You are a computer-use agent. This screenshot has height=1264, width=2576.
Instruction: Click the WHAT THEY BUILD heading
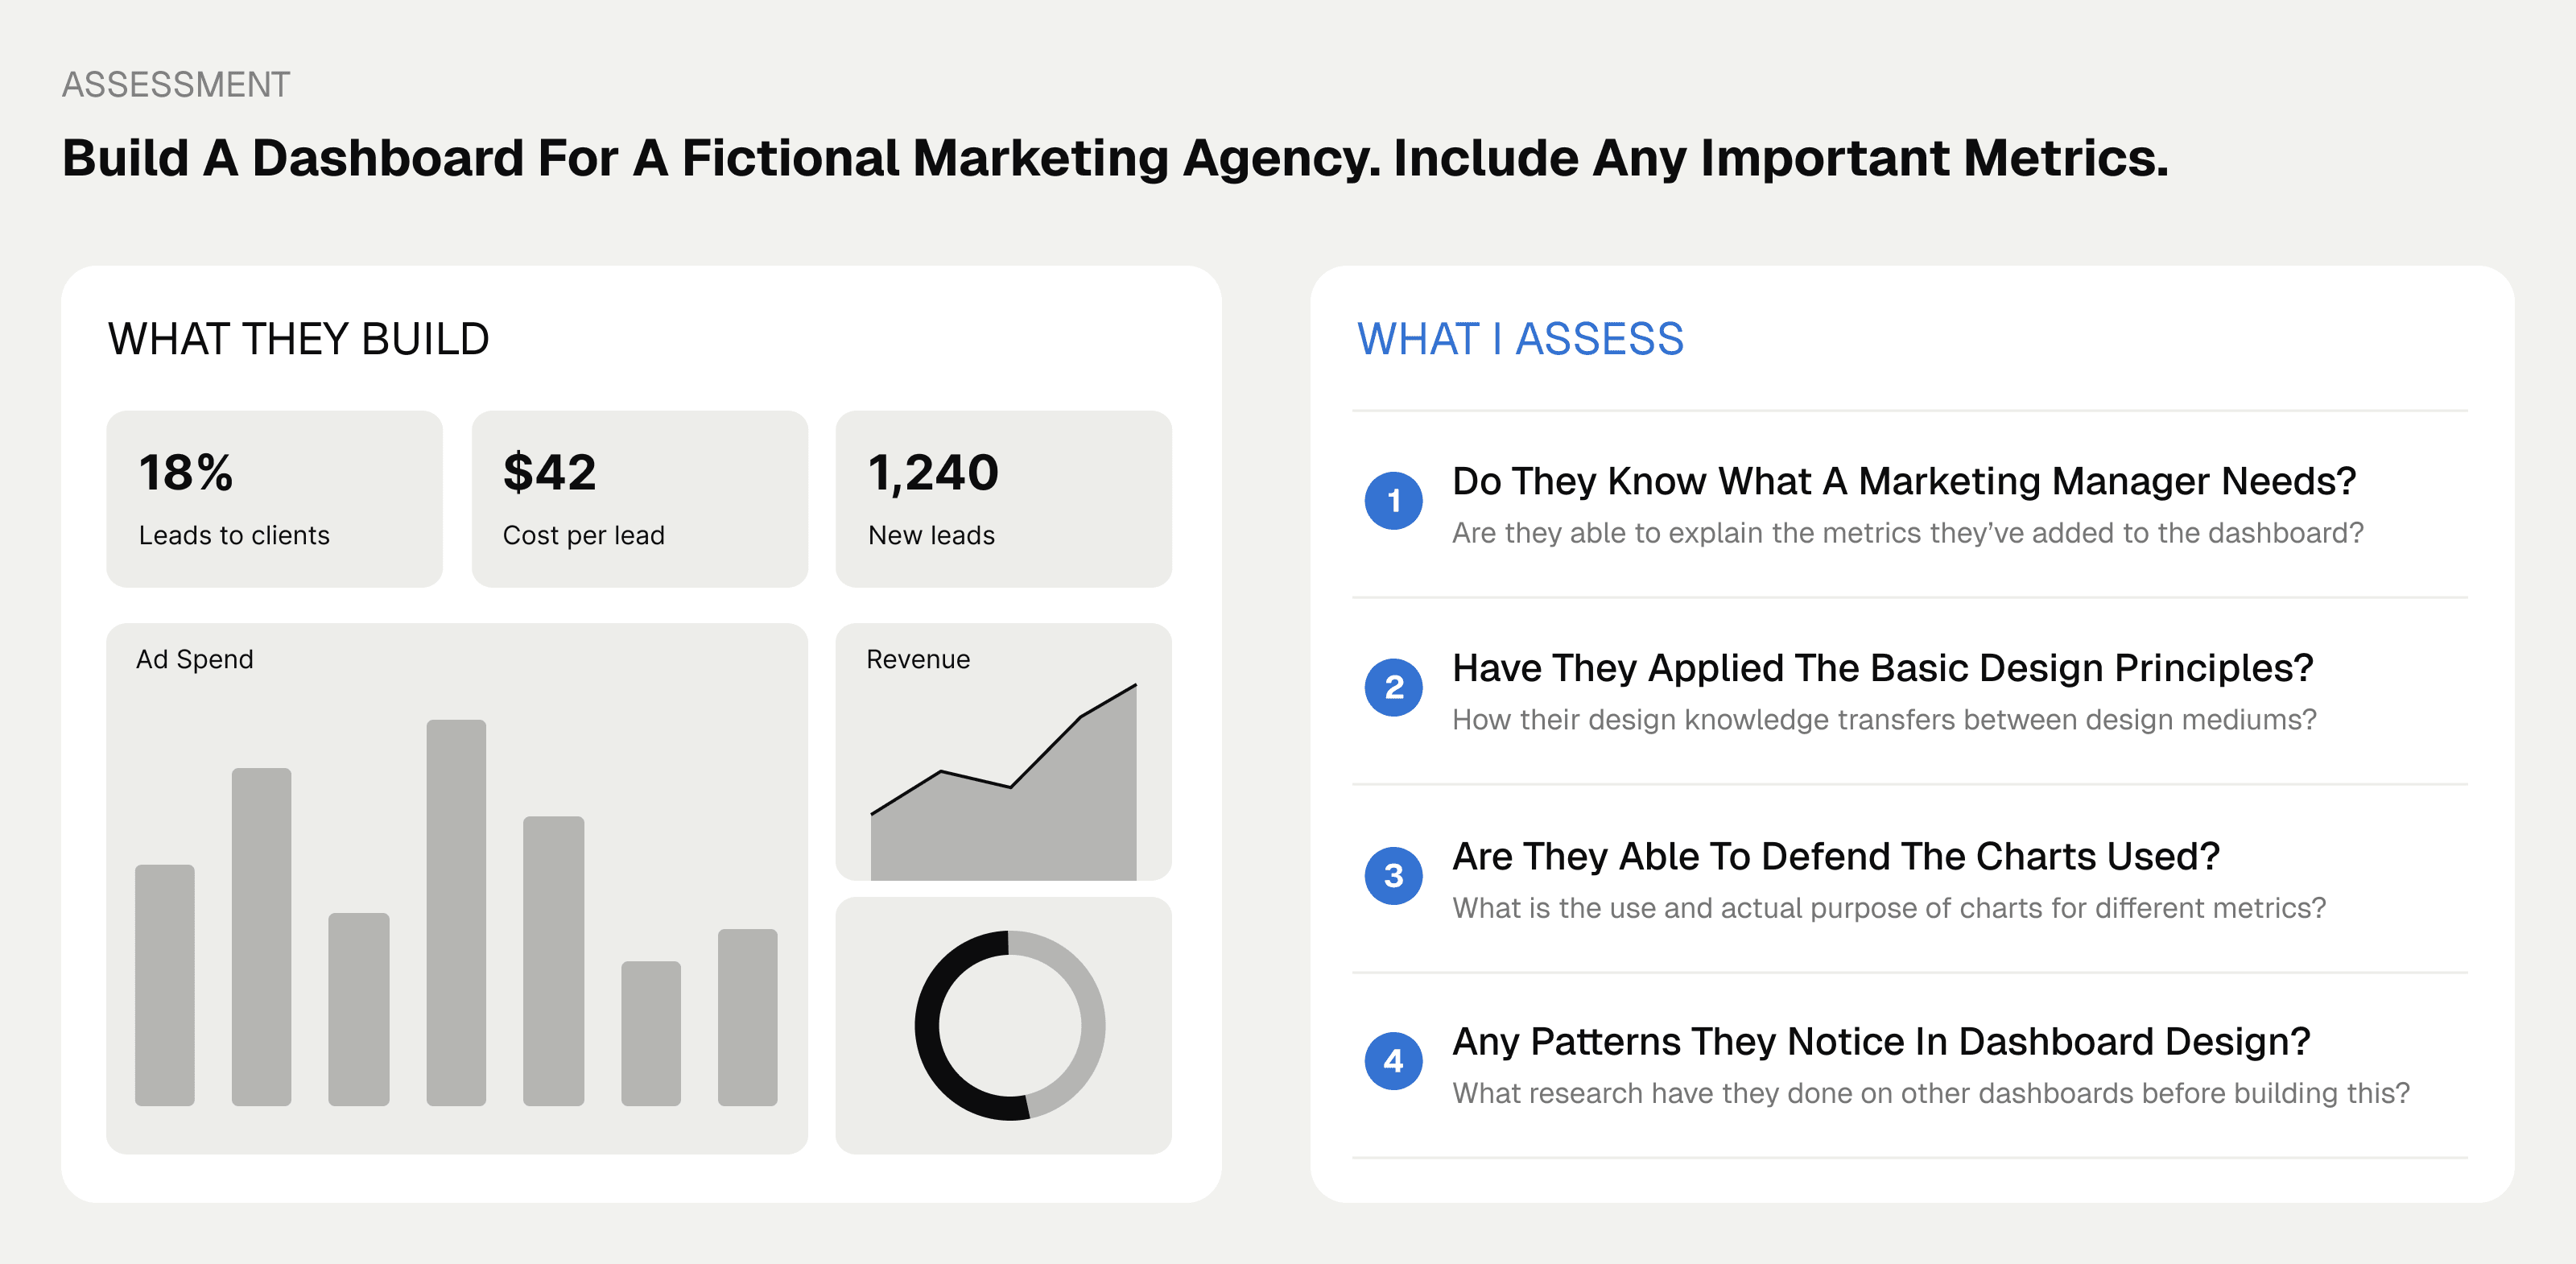click(x=298, y=339)
